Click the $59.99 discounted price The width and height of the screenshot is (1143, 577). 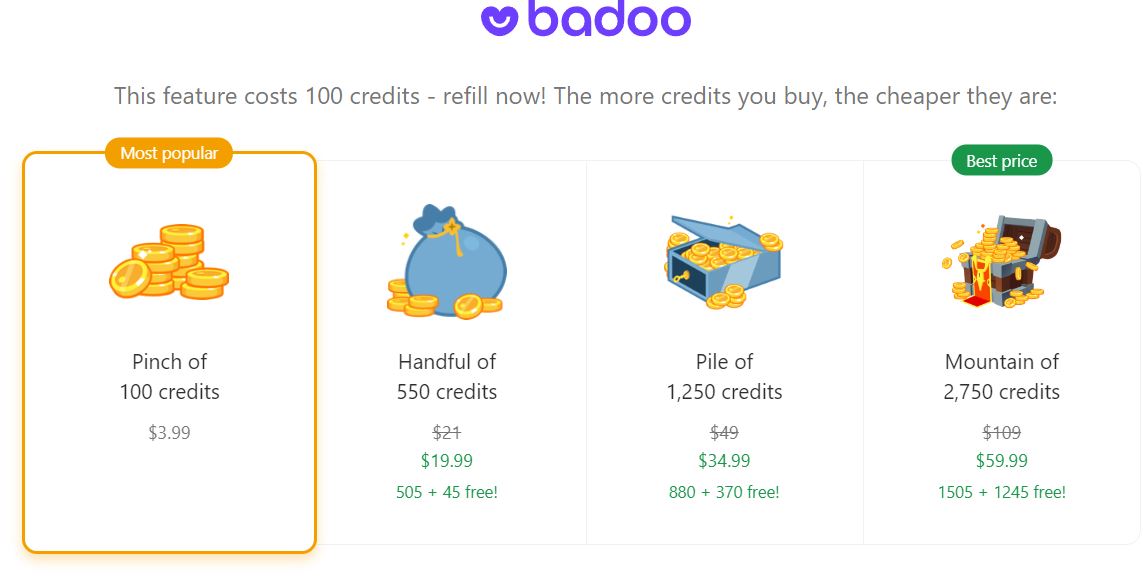1002,460
